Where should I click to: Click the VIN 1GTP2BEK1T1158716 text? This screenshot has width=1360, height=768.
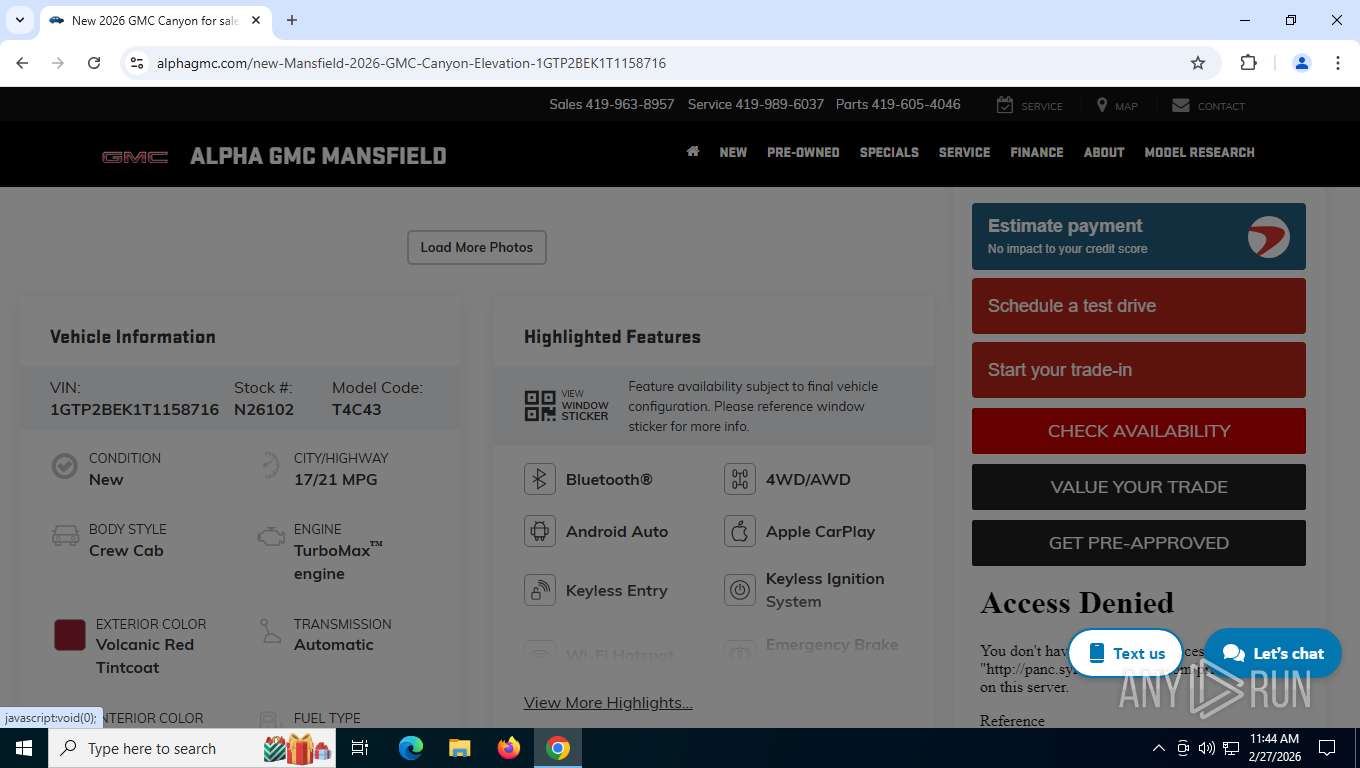coord(134,409)
